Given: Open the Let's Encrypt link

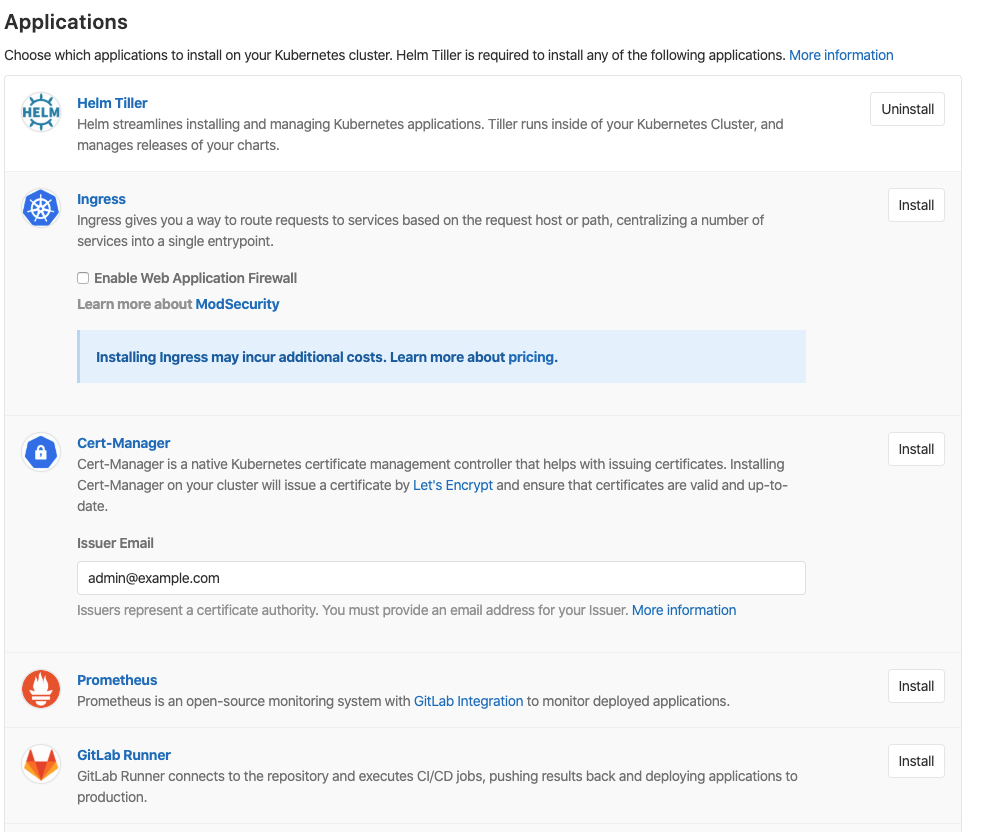Looking at the screenshot, I should coord(453,485).
